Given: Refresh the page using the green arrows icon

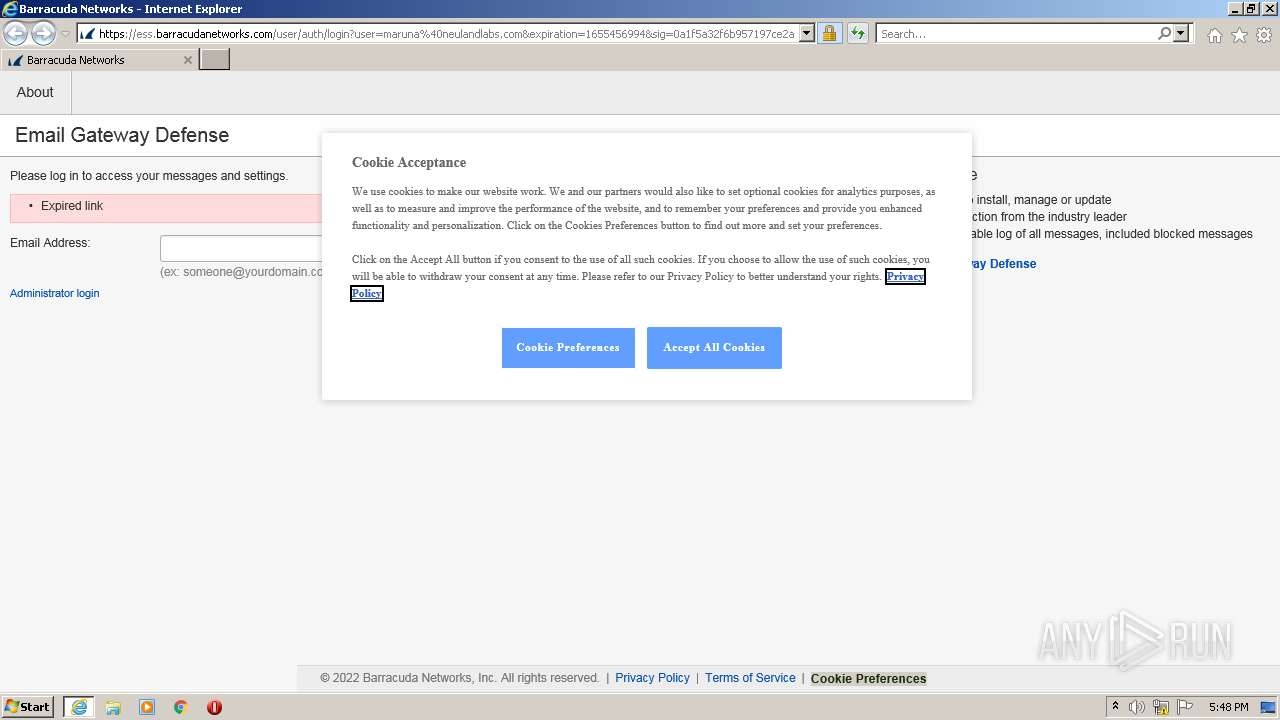Looking at the screenshot, I should coord(858,34).
